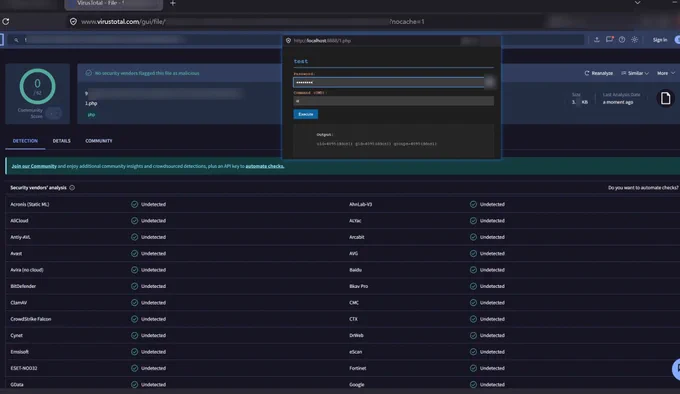
Task: Click the Sign in link
Action: pos(660,40)
